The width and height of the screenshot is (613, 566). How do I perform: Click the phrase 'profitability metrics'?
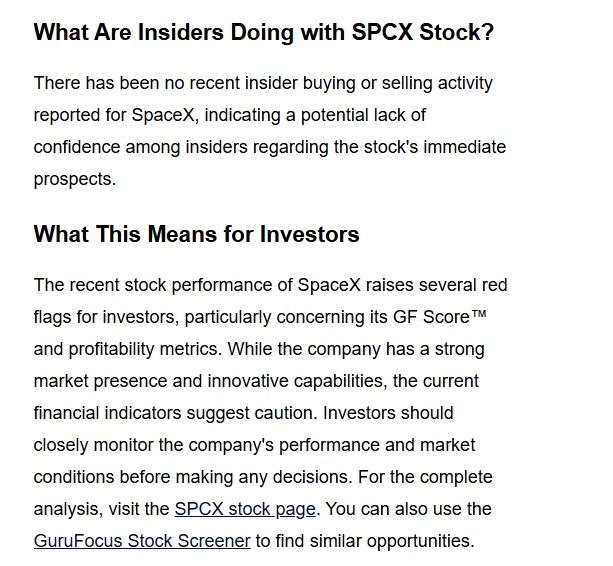click(x=145, y=349)
